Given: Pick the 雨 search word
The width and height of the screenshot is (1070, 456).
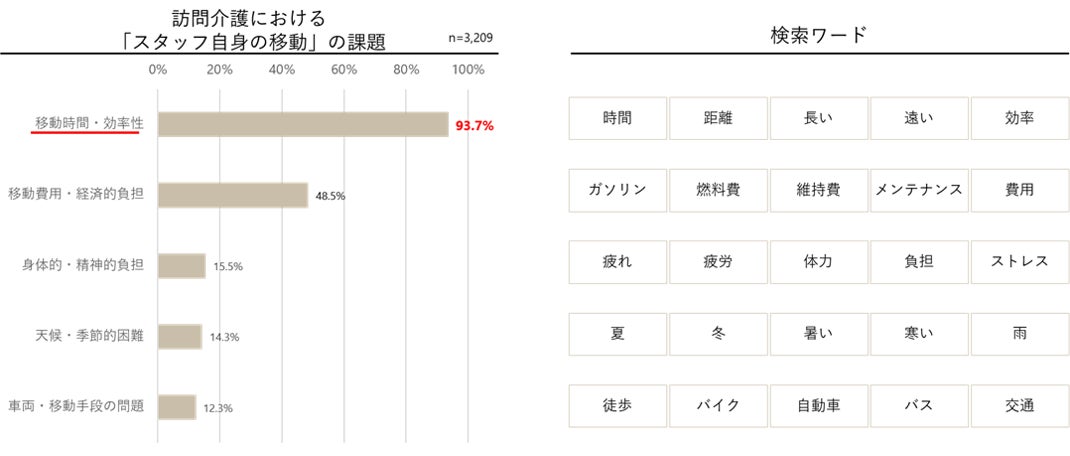Looking at the screenshot, I should (x=1019, y=334).
